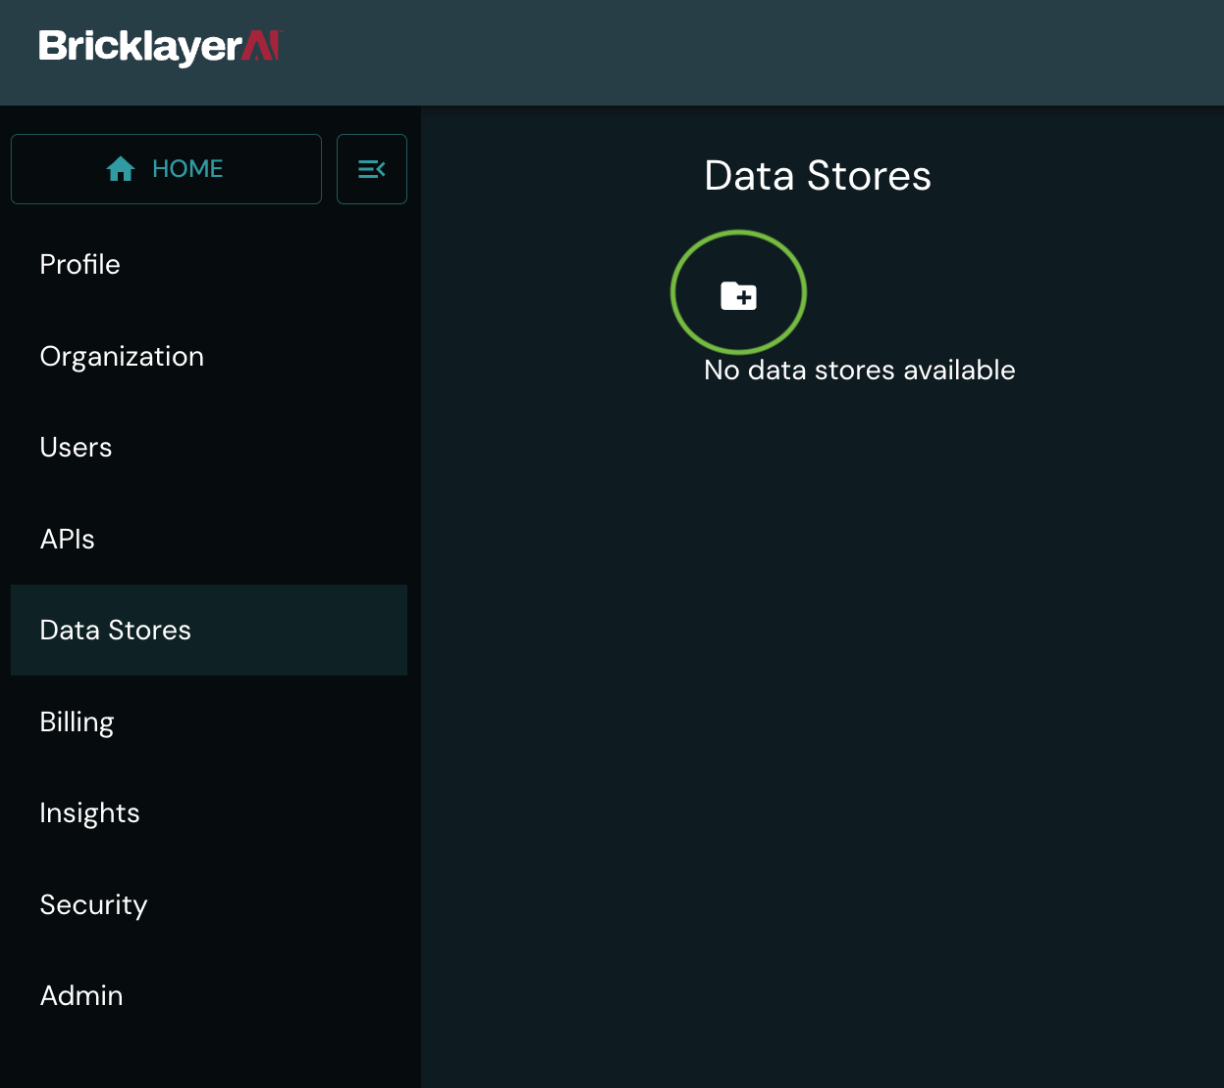The height and width of the screenshot is (1088, 1224).
Task: Open the Users section
Action: click(76, 447)
